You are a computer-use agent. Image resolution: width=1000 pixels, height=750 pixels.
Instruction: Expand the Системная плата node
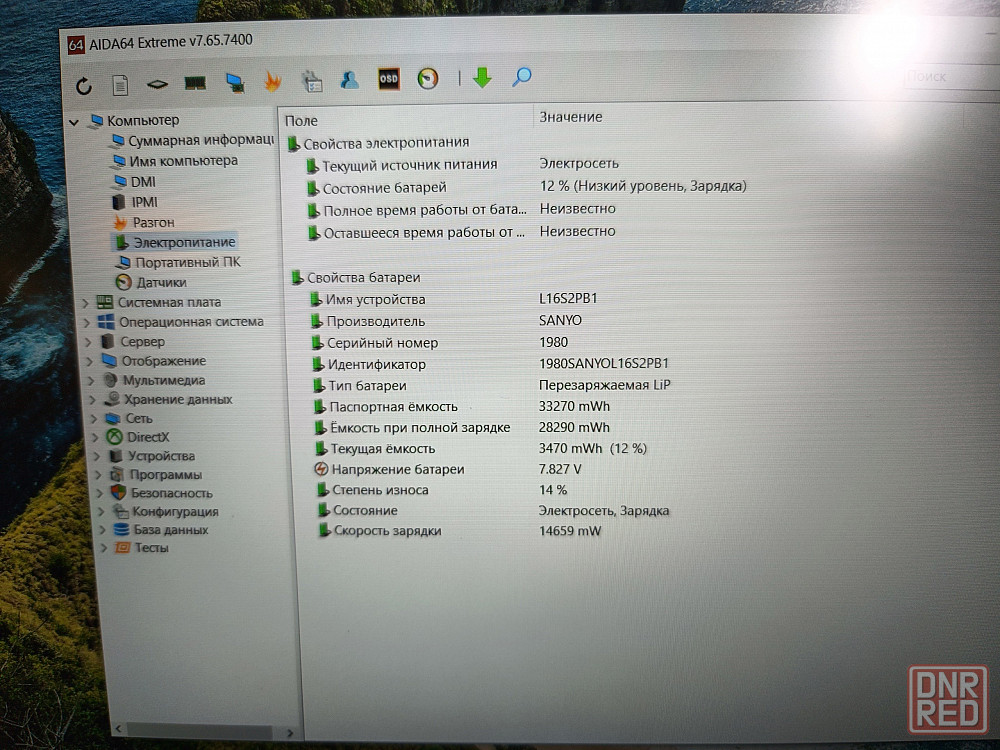coord(85,303)
